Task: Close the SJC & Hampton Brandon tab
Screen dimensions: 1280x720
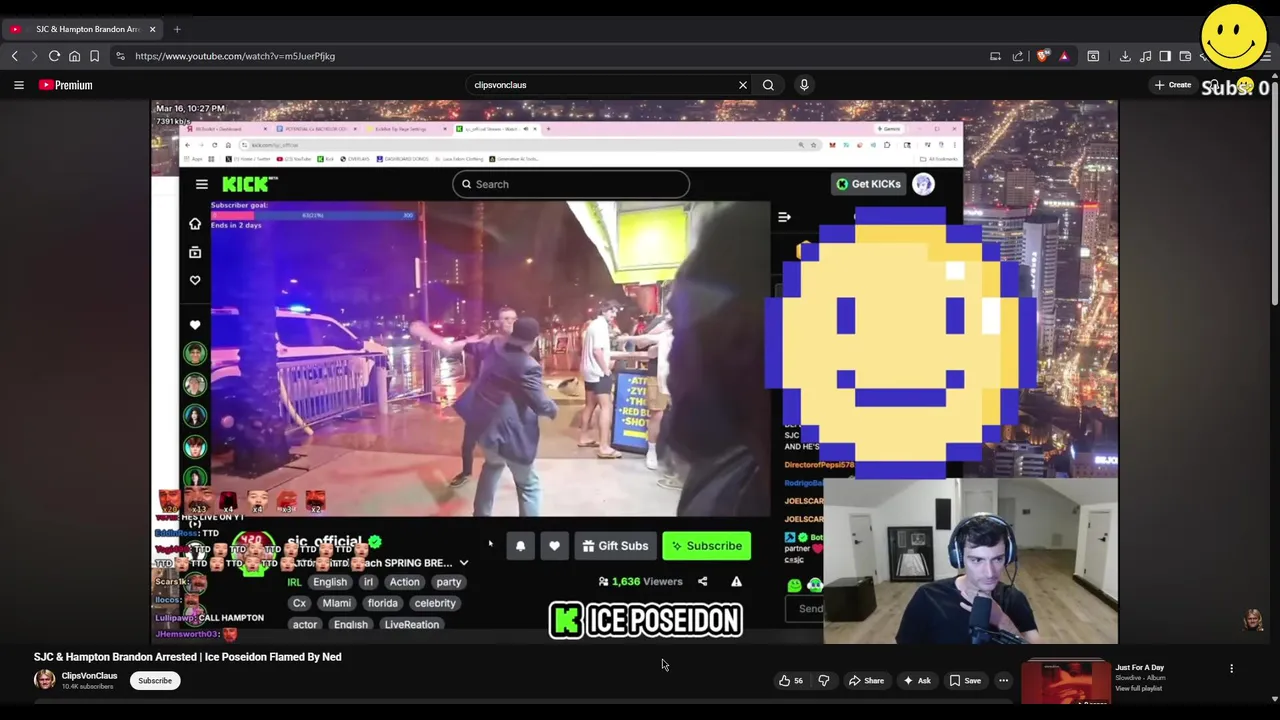Action: point(152,29)
